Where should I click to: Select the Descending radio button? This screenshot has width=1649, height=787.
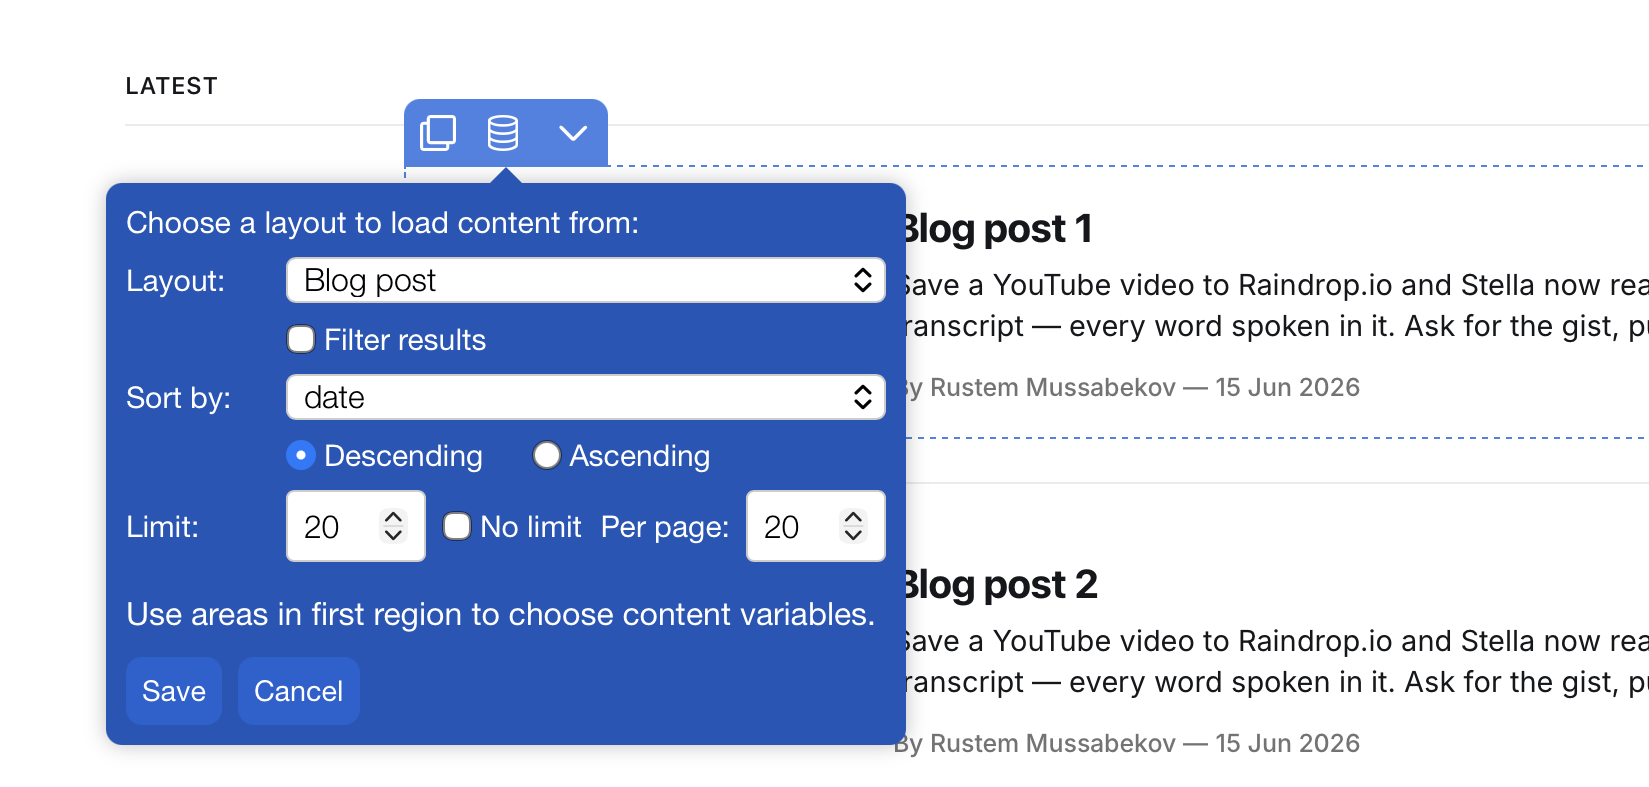300,455
